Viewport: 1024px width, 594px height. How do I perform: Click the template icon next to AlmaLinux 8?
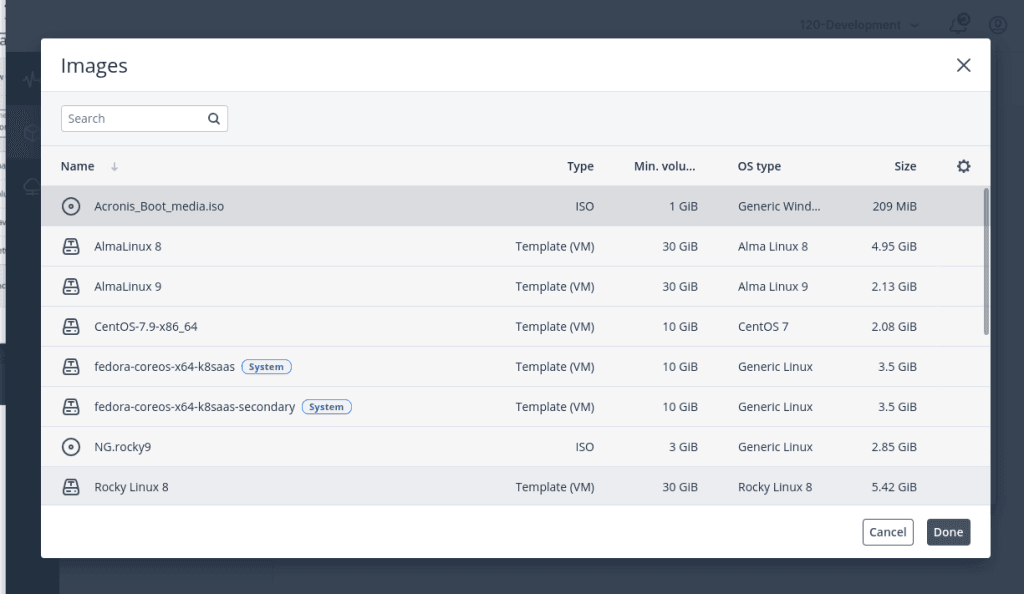pyautogui.click(x=71, y=247)
